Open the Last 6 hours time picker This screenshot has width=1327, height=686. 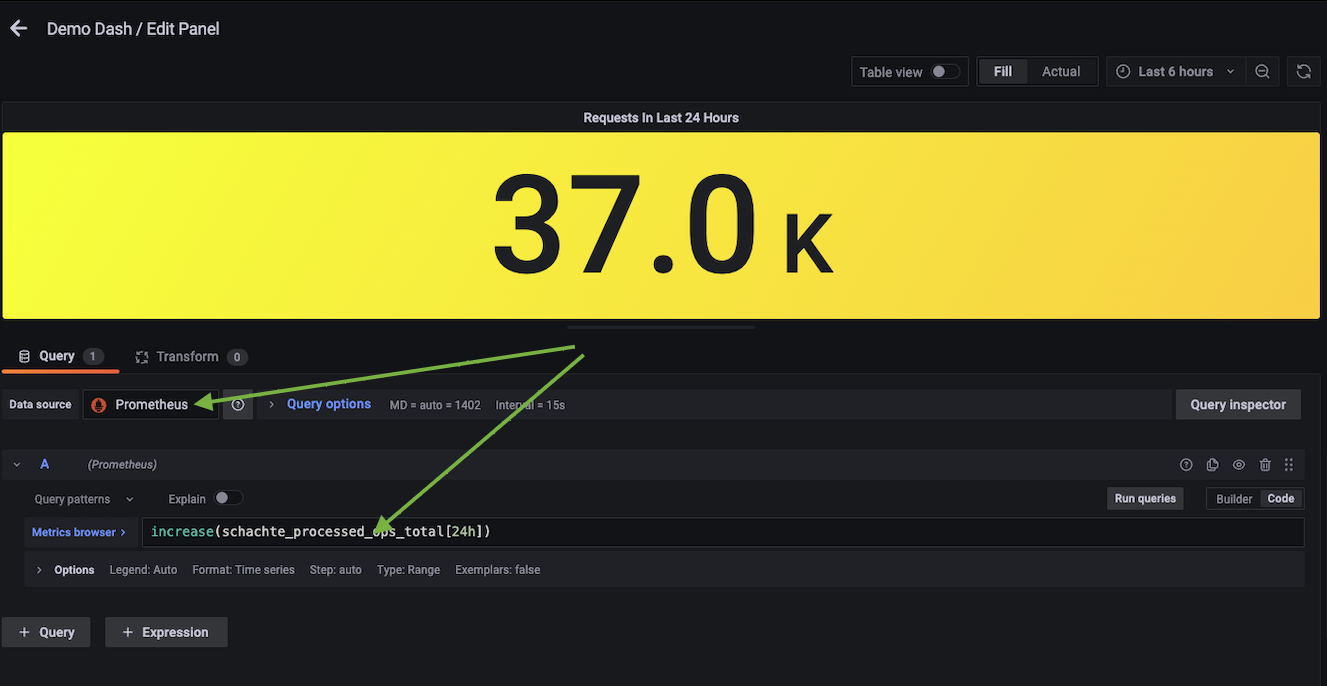pos(1175,72)
